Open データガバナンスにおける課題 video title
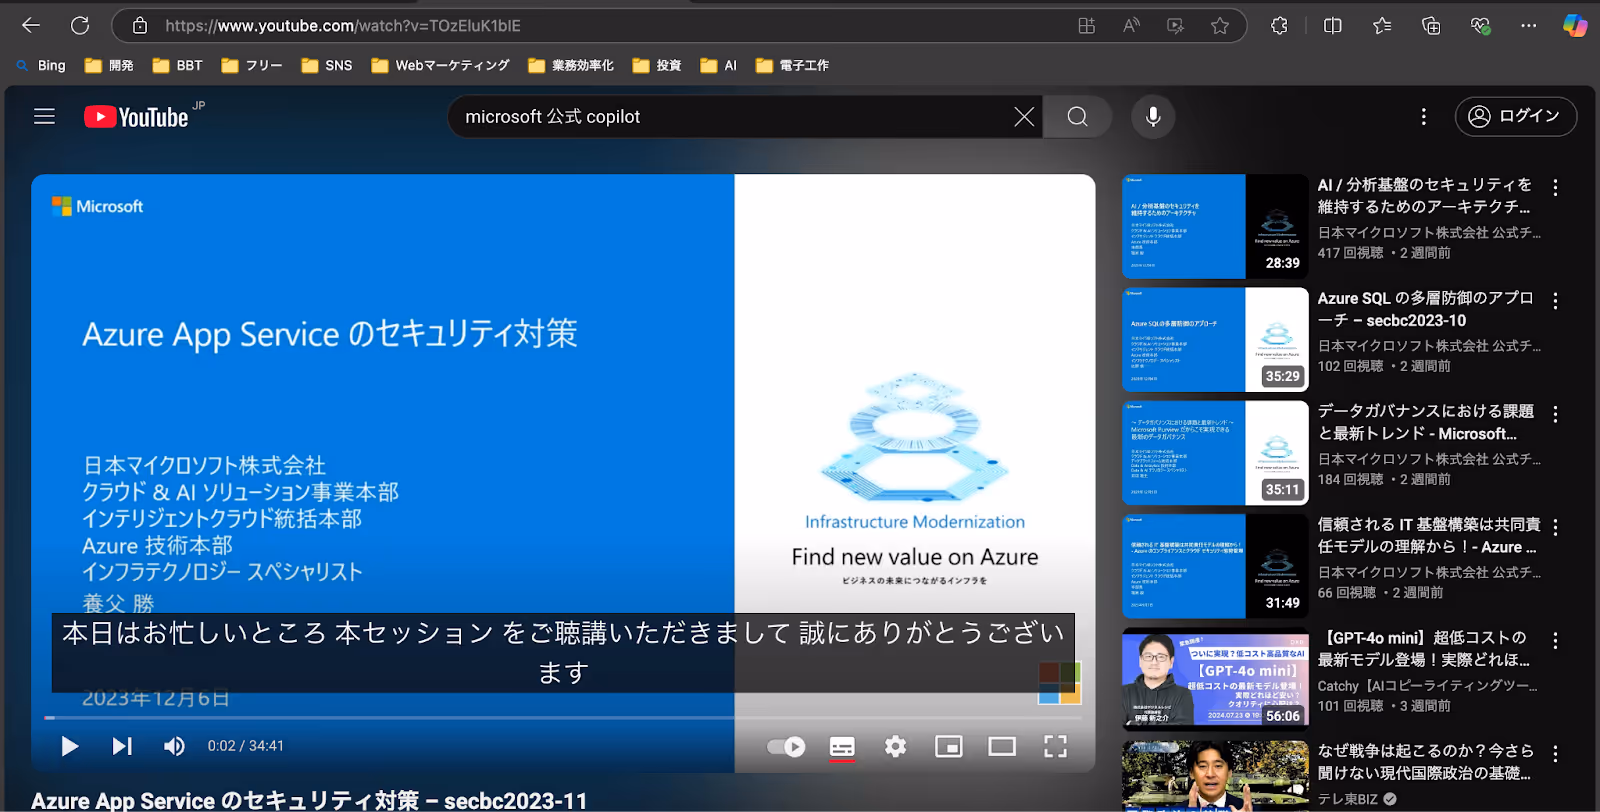1600x812 pixels. coord(1425,422)
